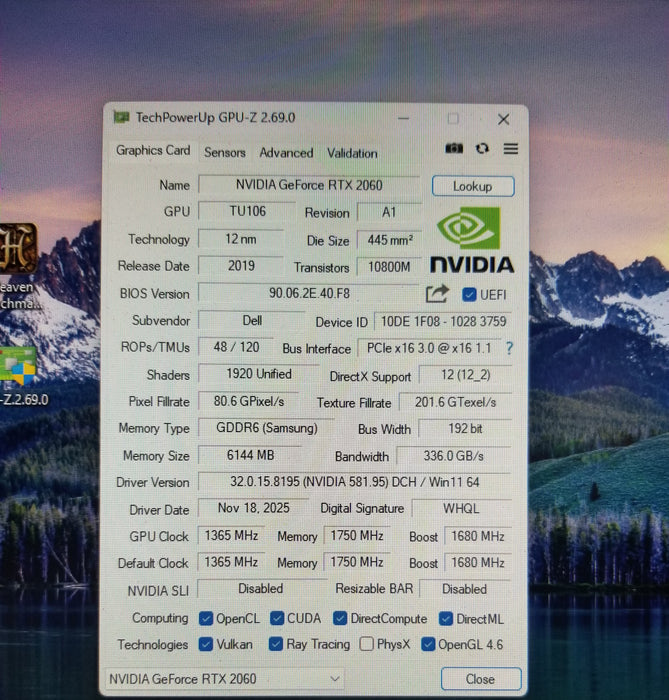669x700 pixels.
Task: Toggle the DirectCompute checkbox
Action: (340, 618)
